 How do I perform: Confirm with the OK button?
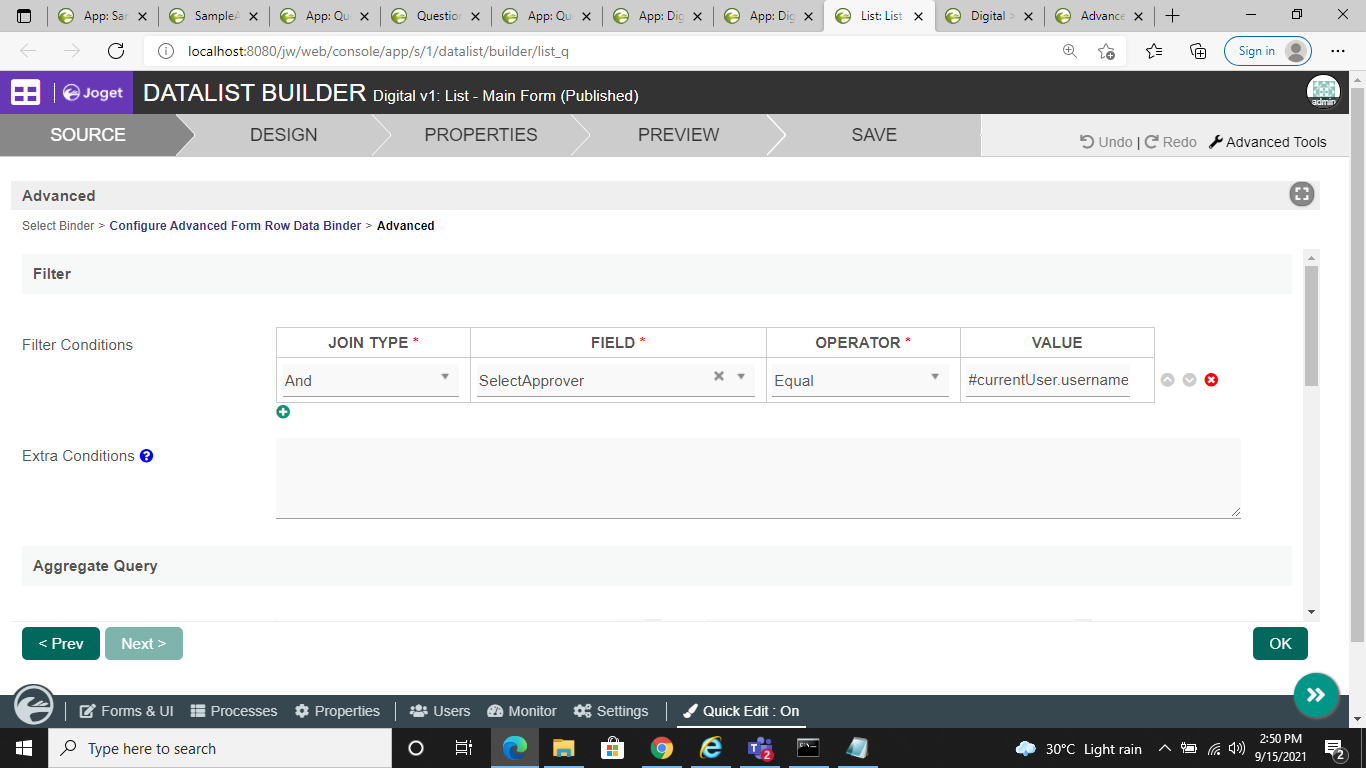1280,644
